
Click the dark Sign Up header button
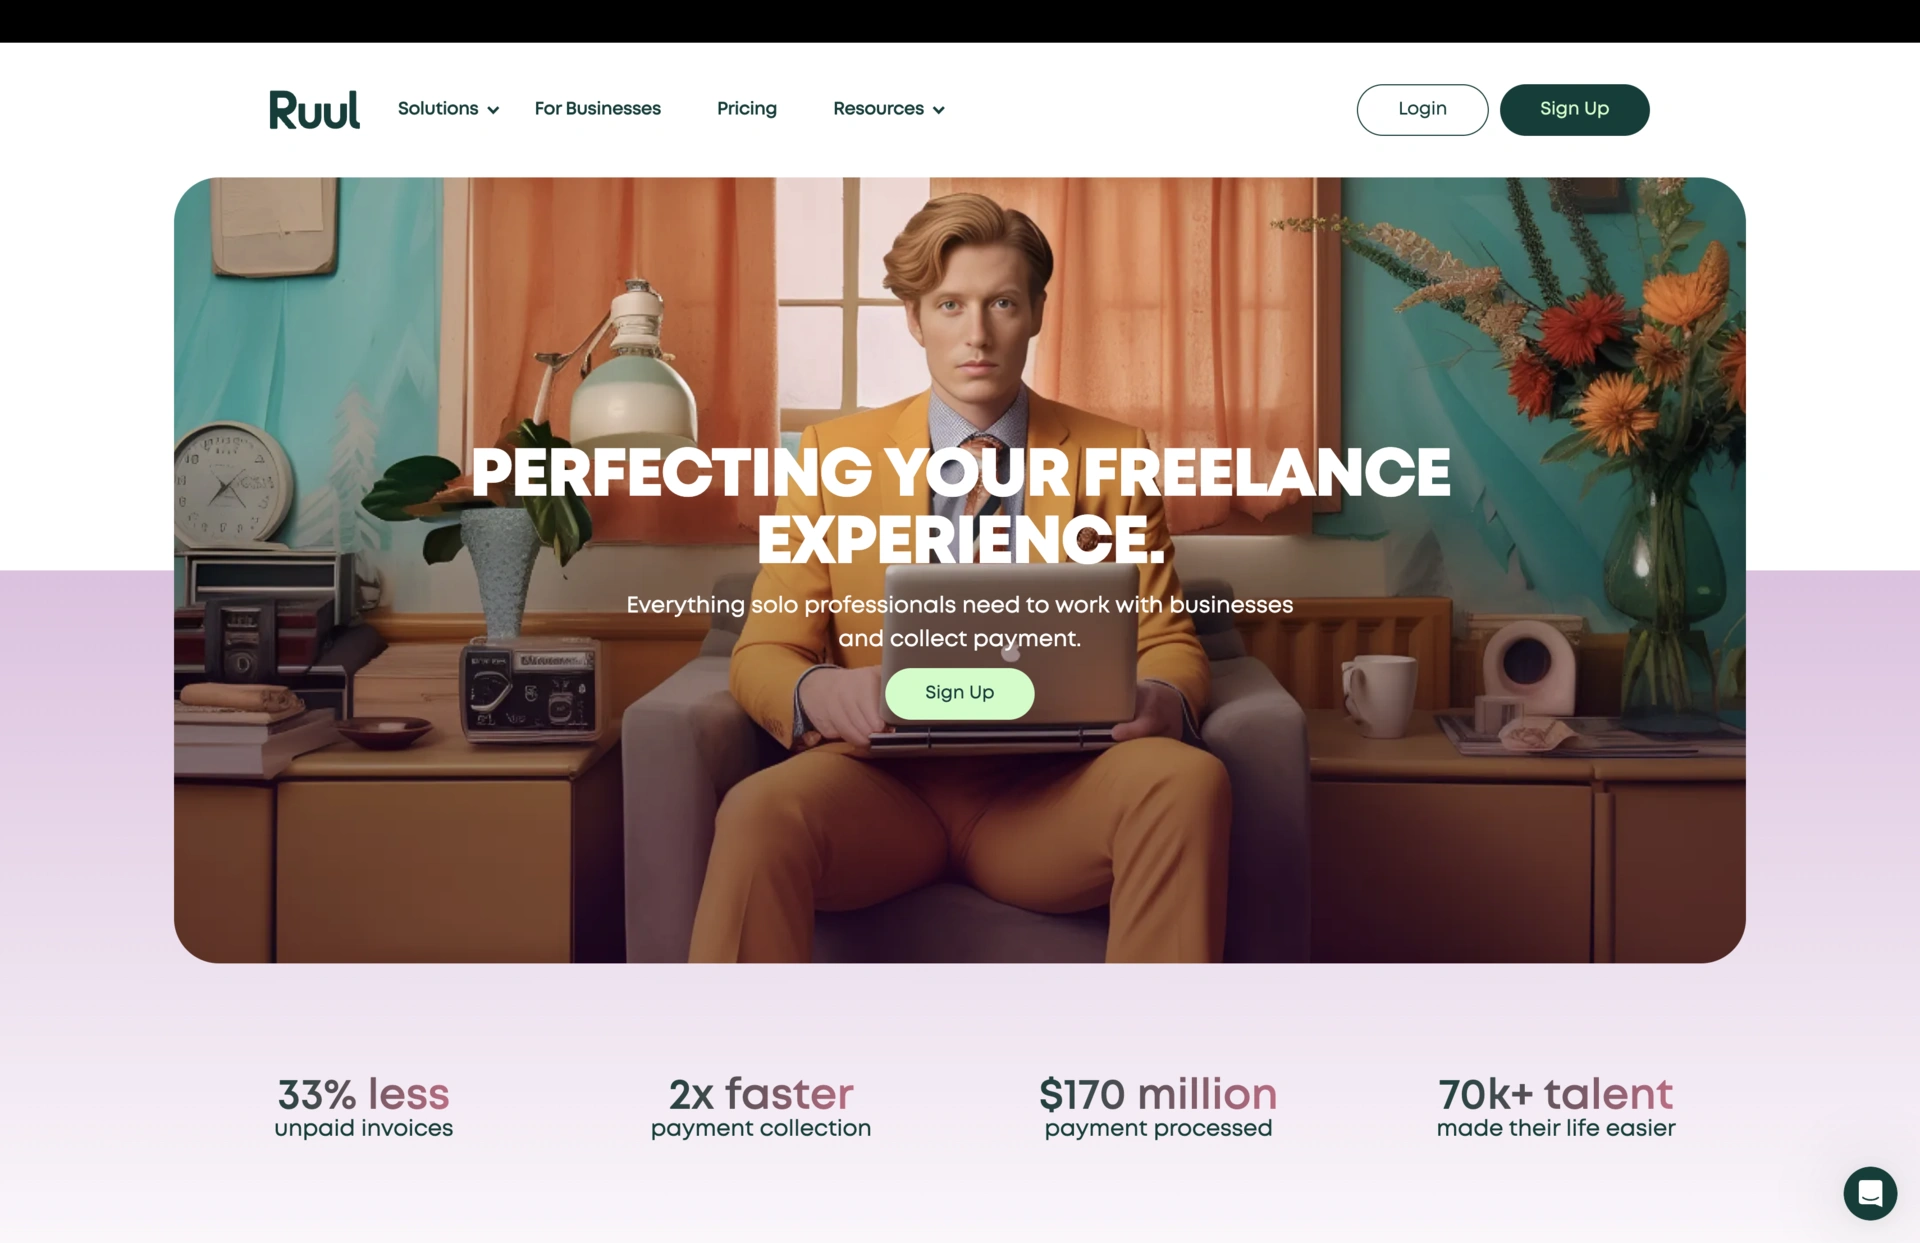pos(1574,109)
